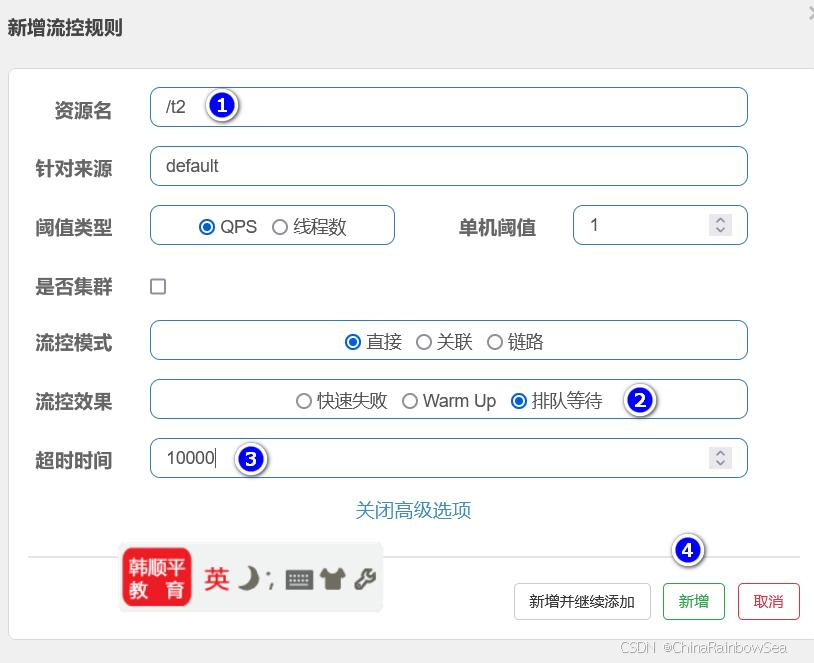Focus the 针对来源 default input
Image resolution: width=814 pixels, height=663 pixels.
[449, 166]
